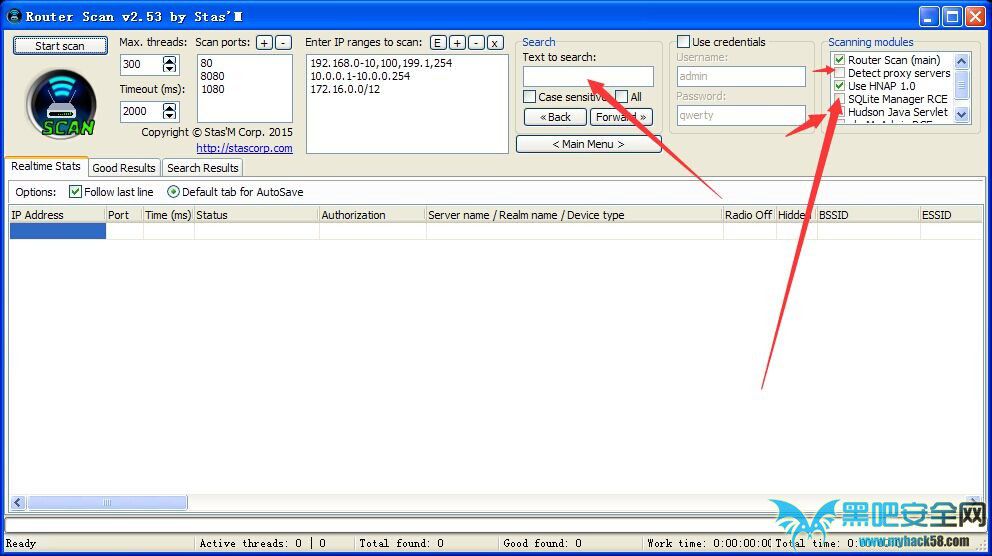Sort by Port column header

(x=124, y=215)
